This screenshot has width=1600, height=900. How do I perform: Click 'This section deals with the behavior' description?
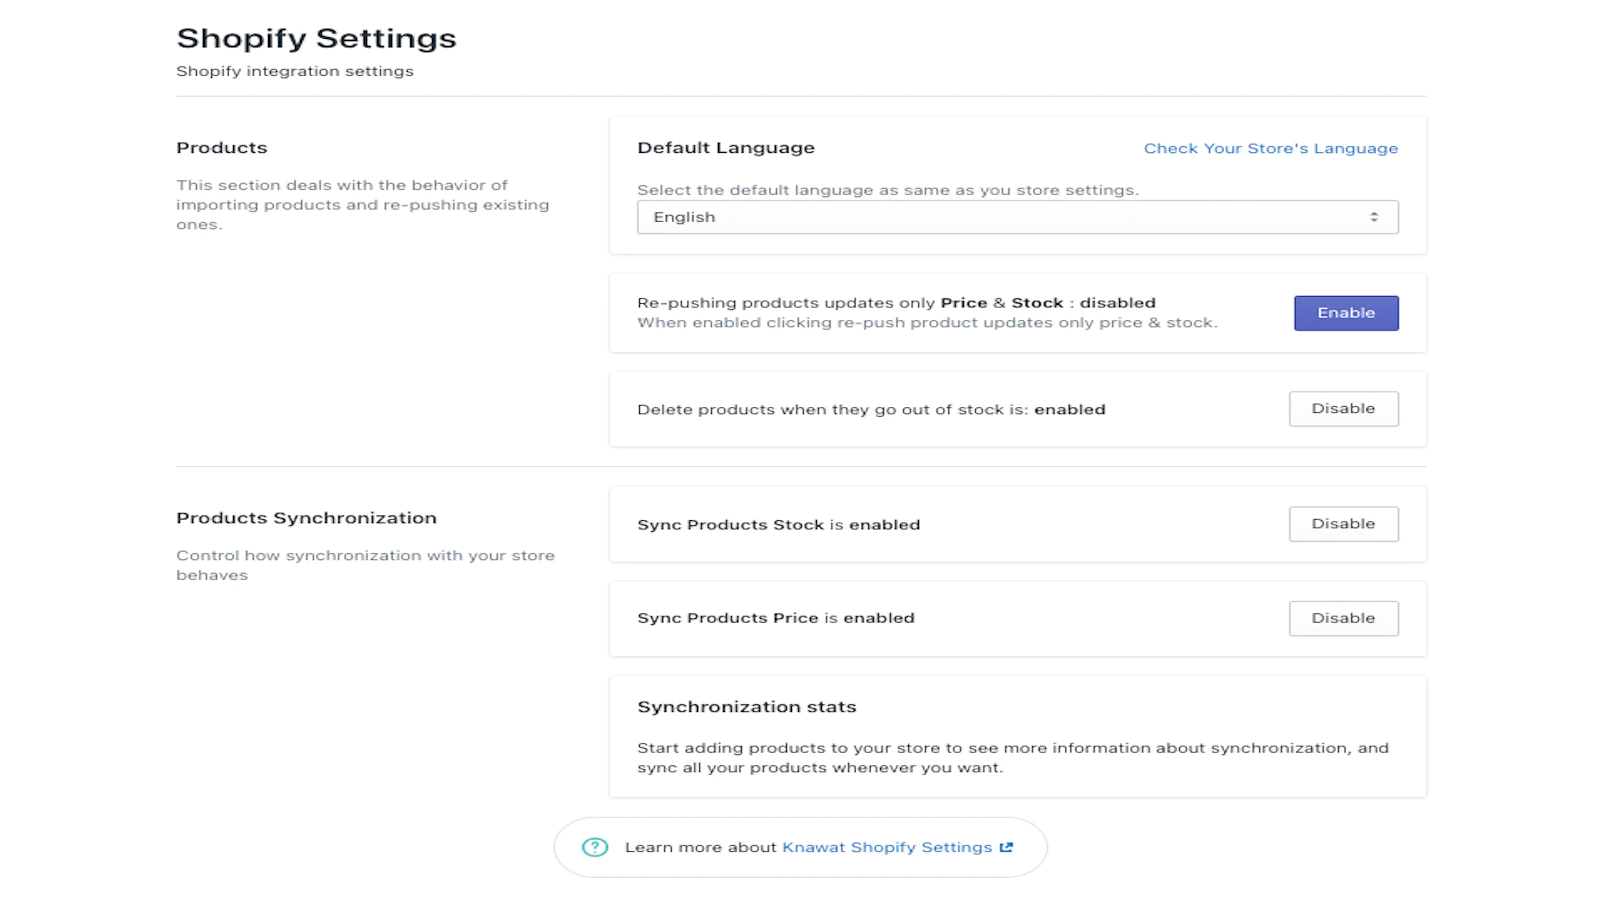363,205
